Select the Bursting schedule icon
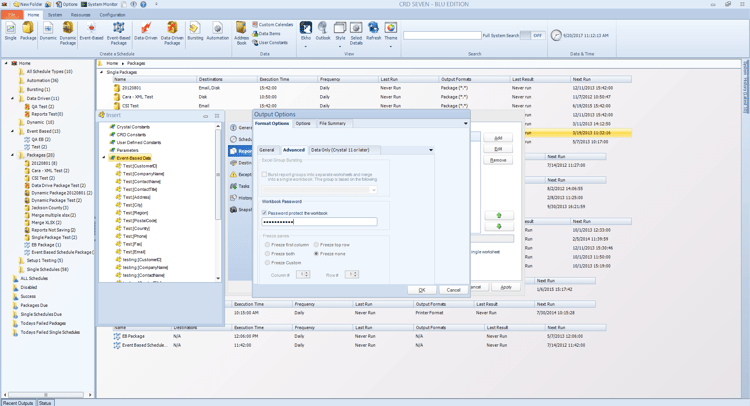The width and height of the screenshot is (750, 406). pos(195,31)
